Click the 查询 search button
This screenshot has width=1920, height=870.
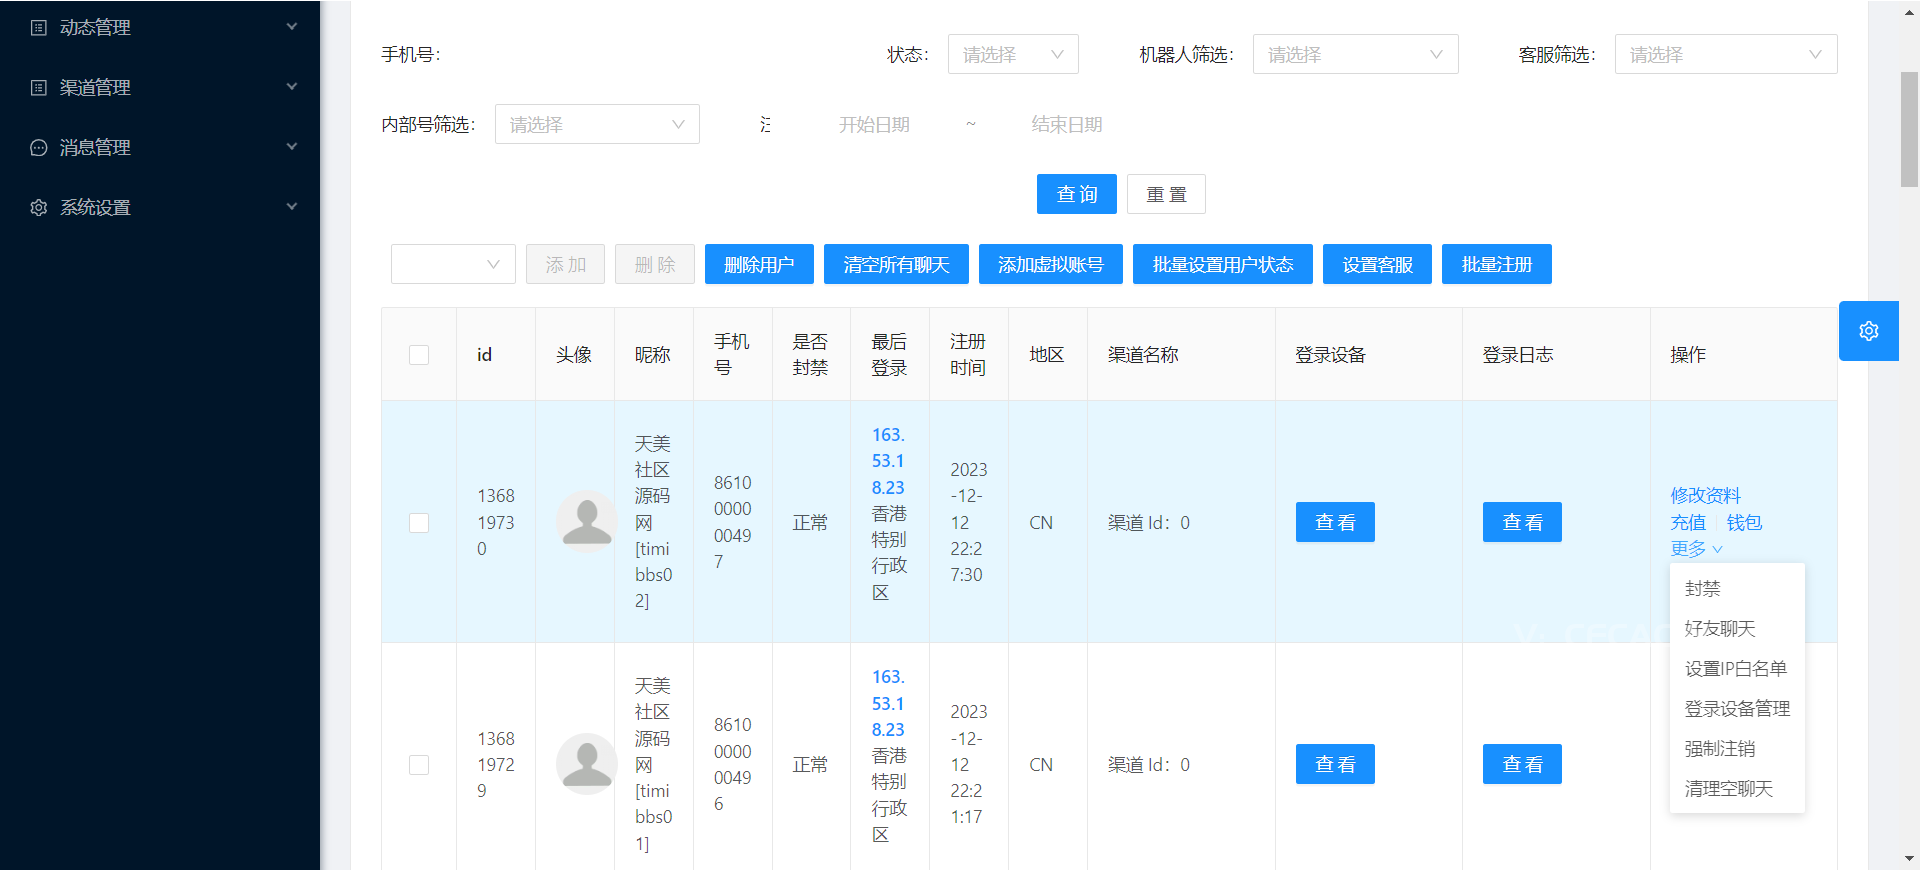coord(1076,194)
